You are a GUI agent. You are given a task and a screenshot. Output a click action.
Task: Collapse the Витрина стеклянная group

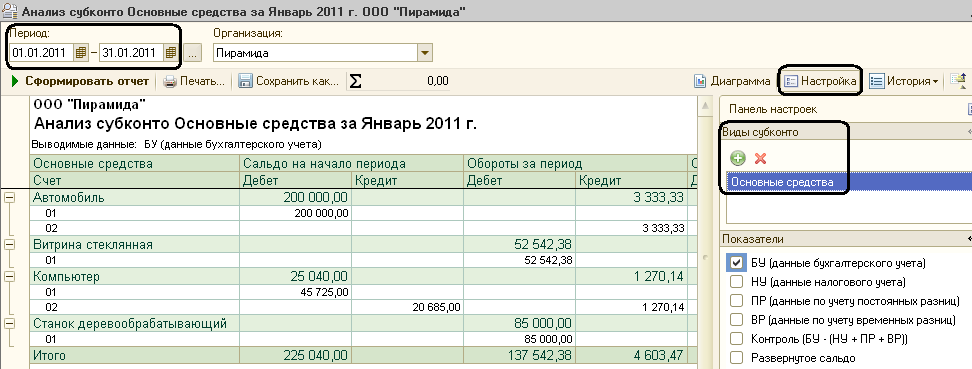10,244
